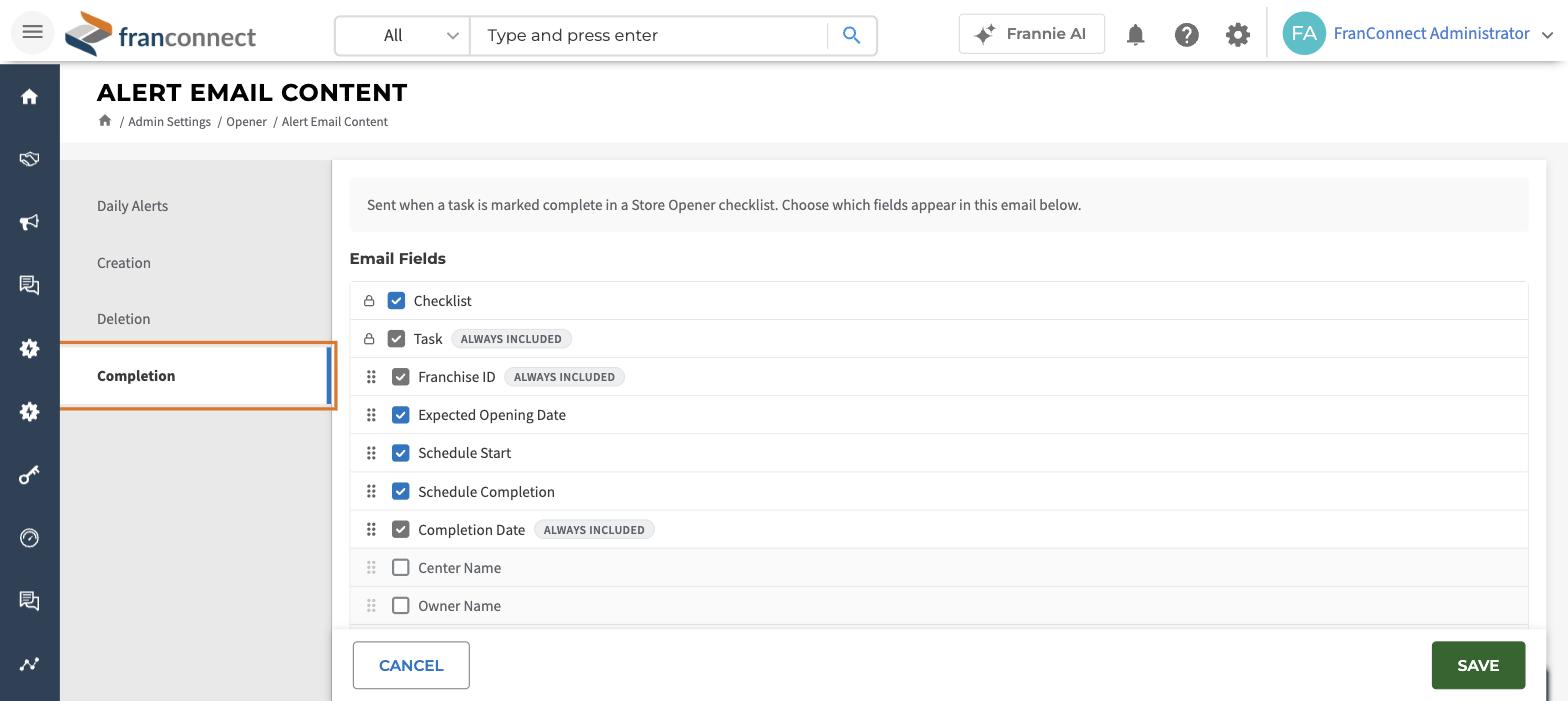The image size is (1568, 701).
Task: Click the ALWAYS INCLUDED badge next to Task
Action: (511, 339)
